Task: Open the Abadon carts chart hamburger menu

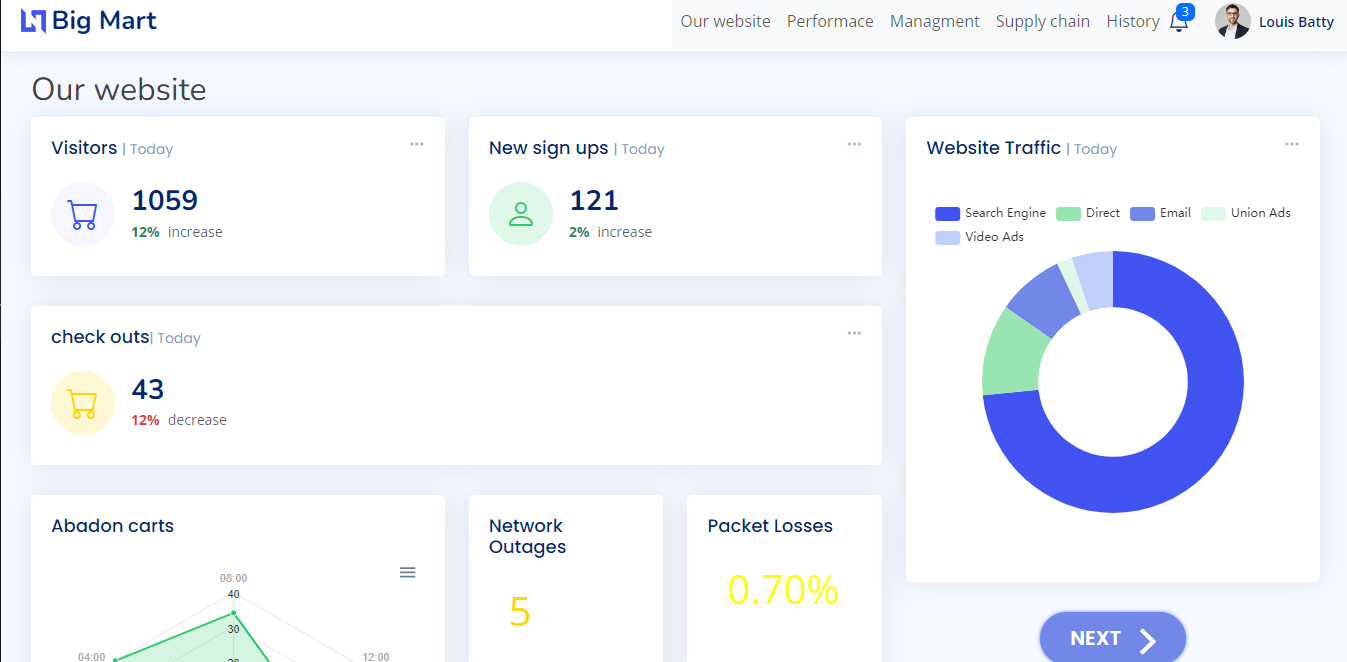Action: coord(407,572)
